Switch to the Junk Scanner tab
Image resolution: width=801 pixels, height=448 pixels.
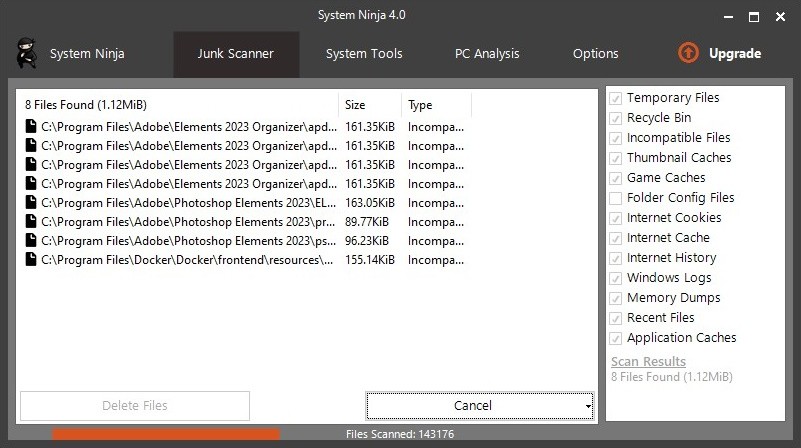point(235,54)
